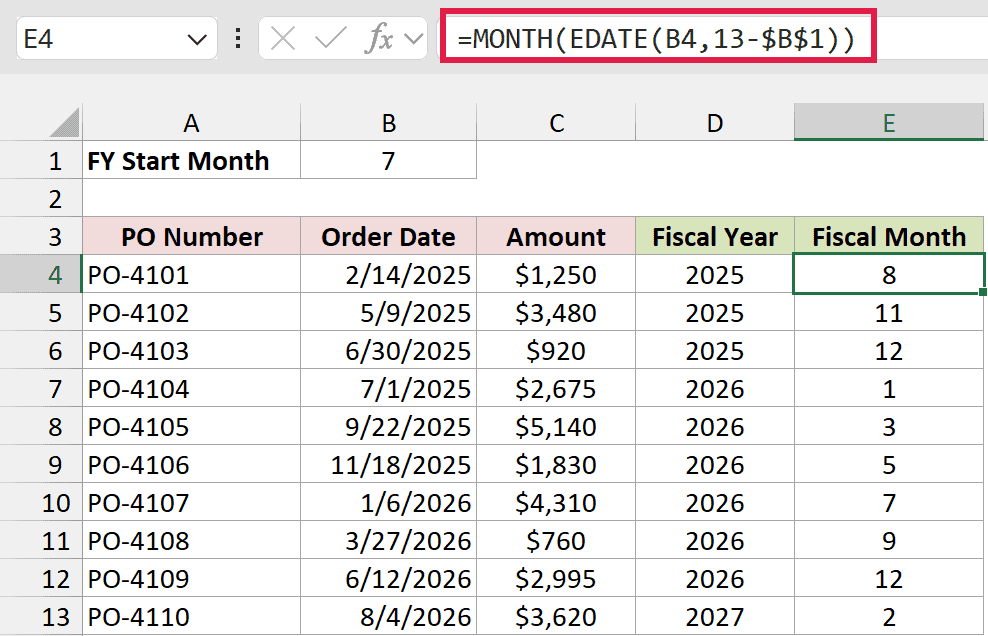Screen dimensions: 988x636
Task: Click order date 11/18/2025
Action: click(389, 465)
